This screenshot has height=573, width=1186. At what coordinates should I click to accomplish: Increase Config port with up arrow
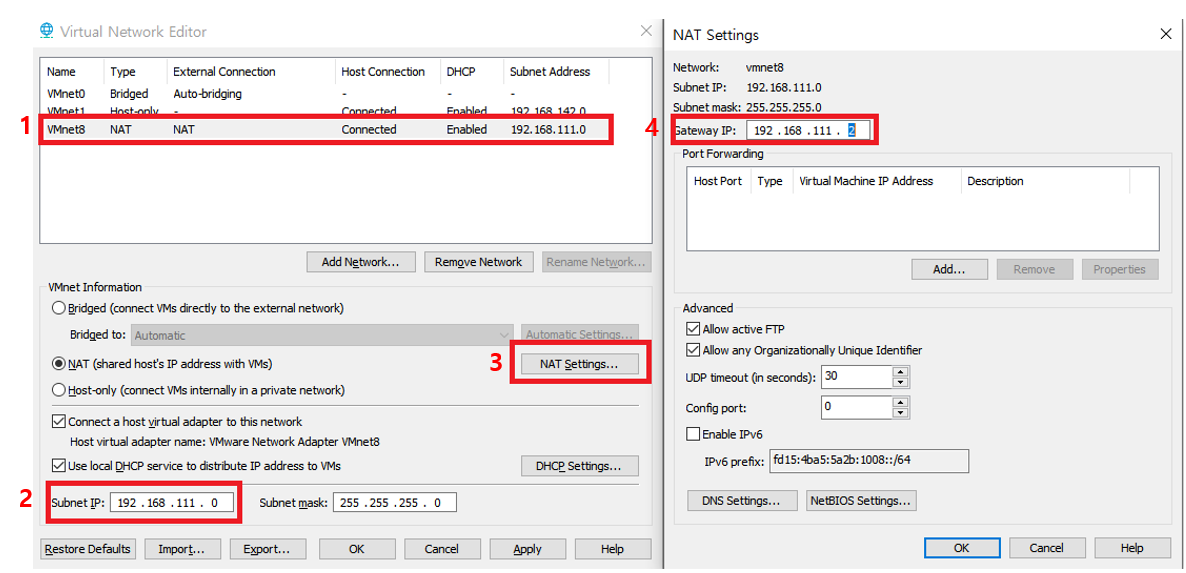tap(900, 403)
